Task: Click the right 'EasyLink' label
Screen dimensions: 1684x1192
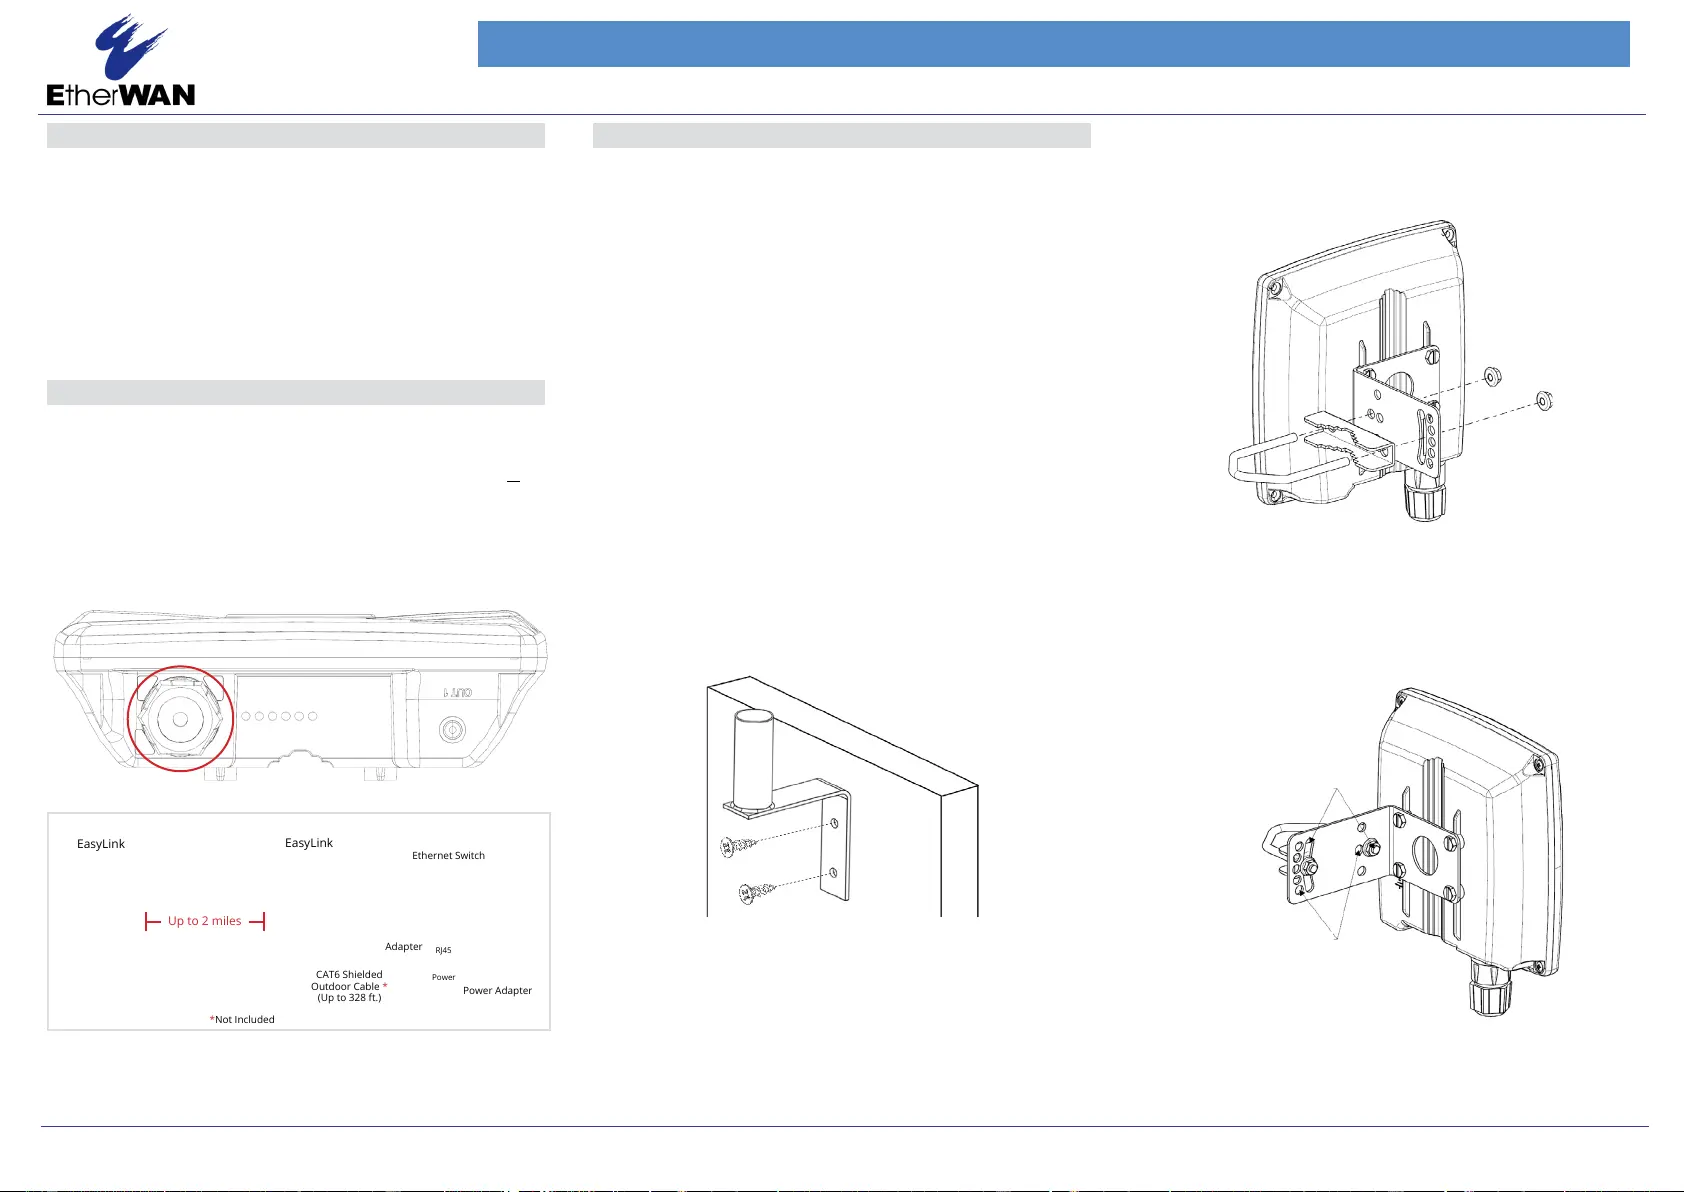Action: click(309, 843)
